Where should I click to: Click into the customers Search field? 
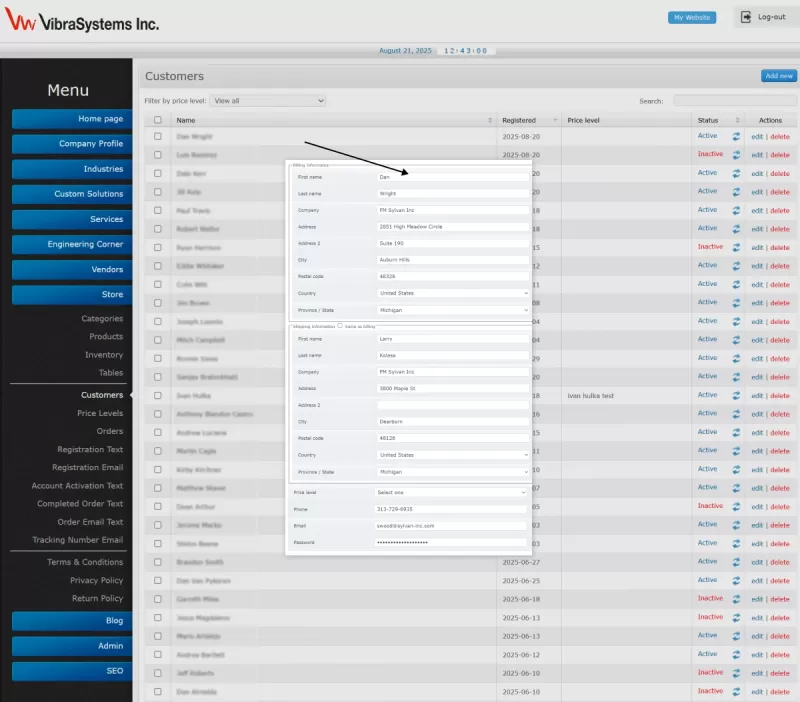(x=733, y=101)
